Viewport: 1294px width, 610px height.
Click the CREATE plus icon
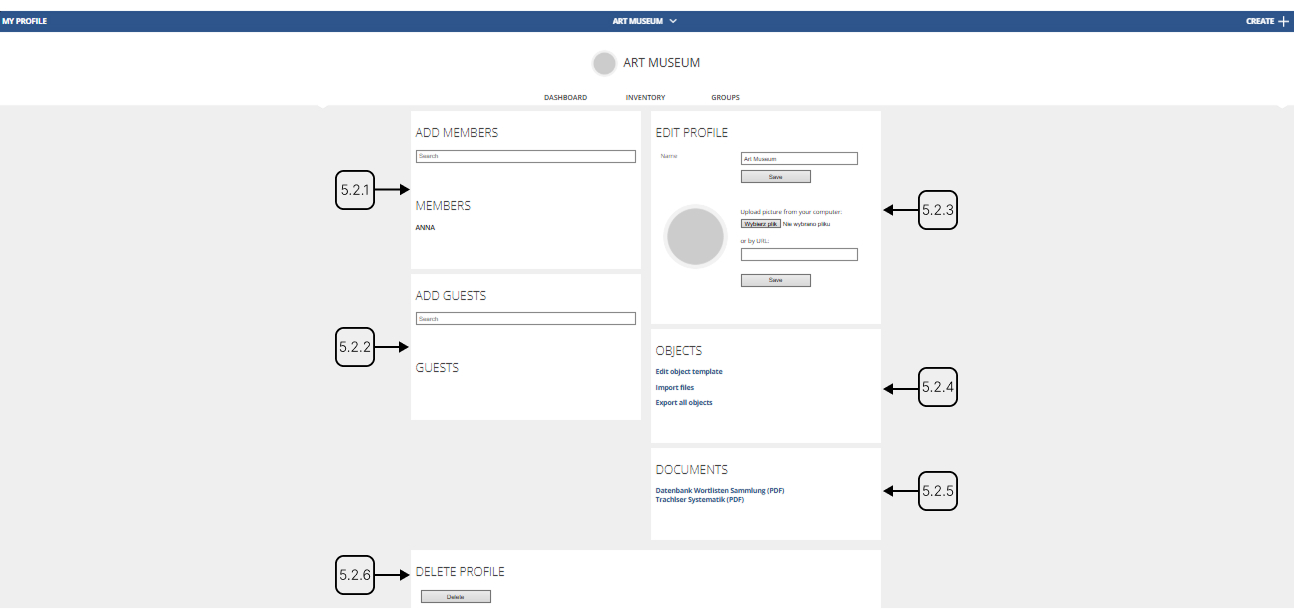click(1283, 21)
